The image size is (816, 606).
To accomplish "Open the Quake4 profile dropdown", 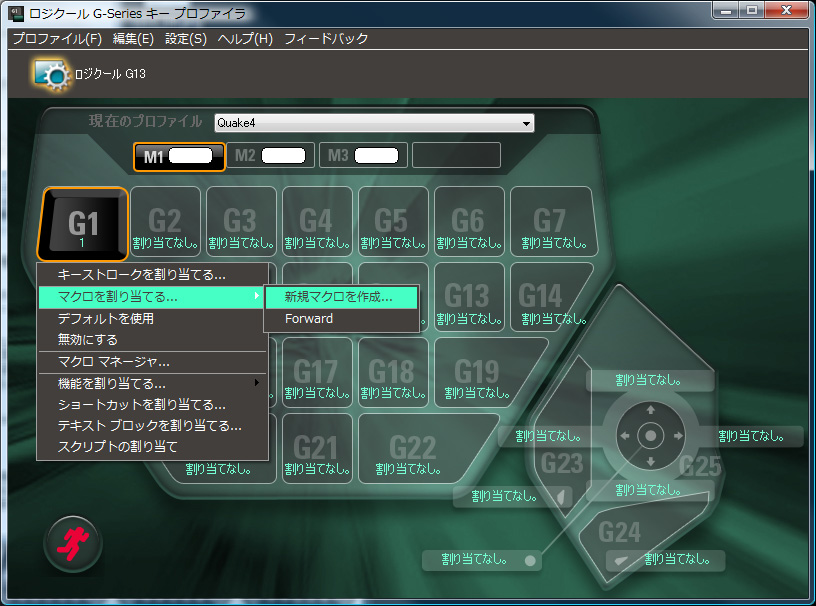I will (x=375, y=123).
